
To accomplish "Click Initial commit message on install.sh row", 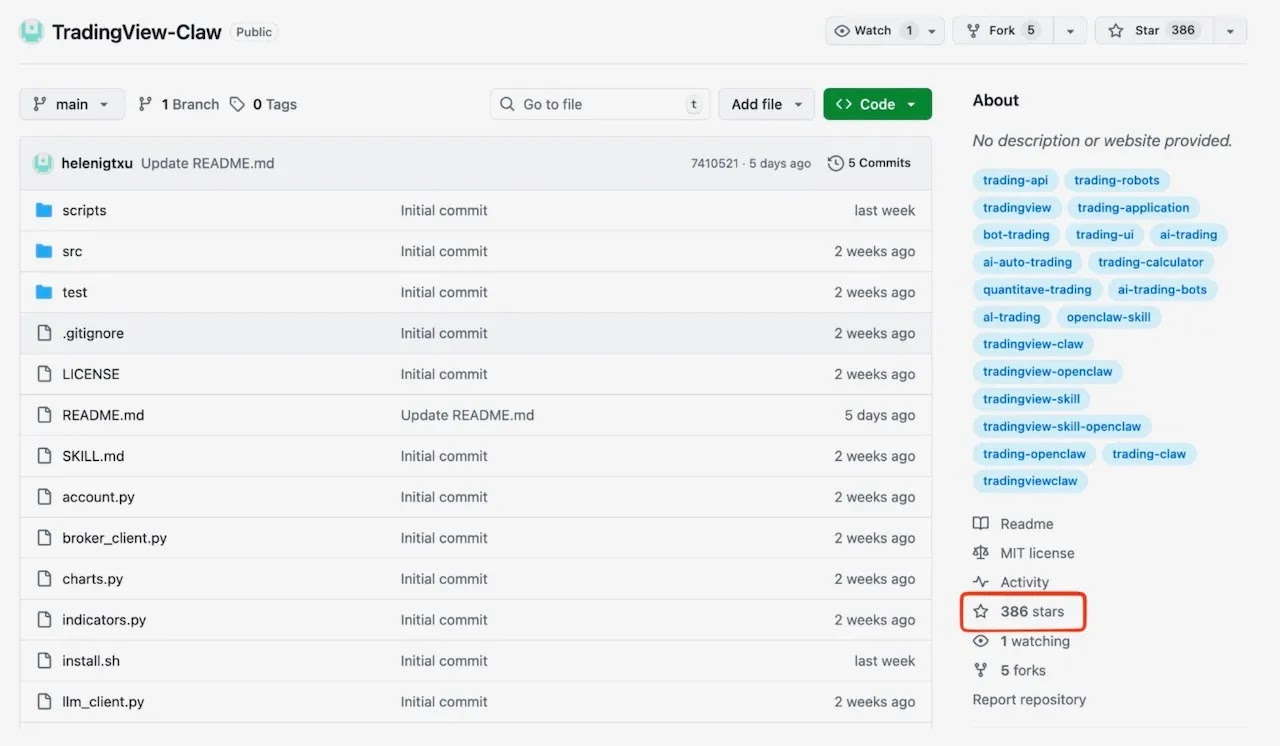I will 444,661.
